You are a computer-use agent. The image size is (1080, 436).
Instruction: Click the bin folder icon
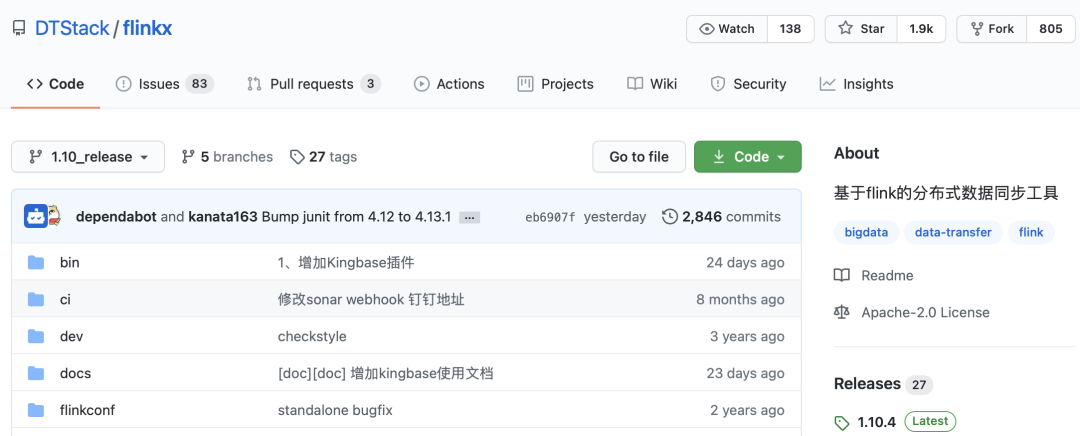(x=37, y=263)
